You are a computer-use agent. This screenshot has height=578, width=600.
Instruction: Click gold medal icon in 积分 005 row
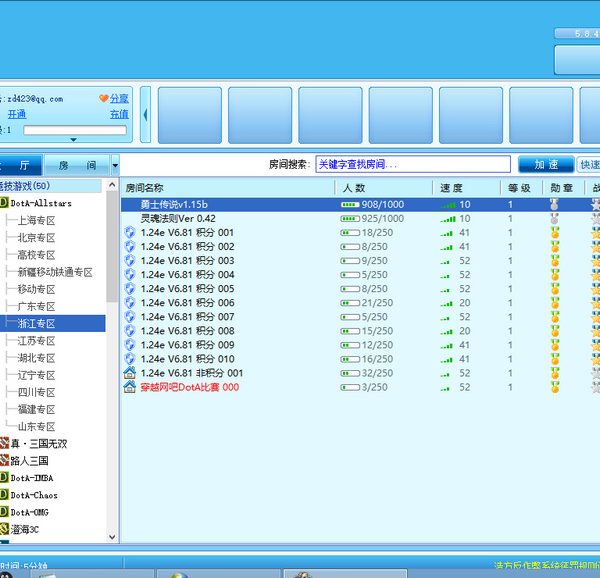click(555, 288)
